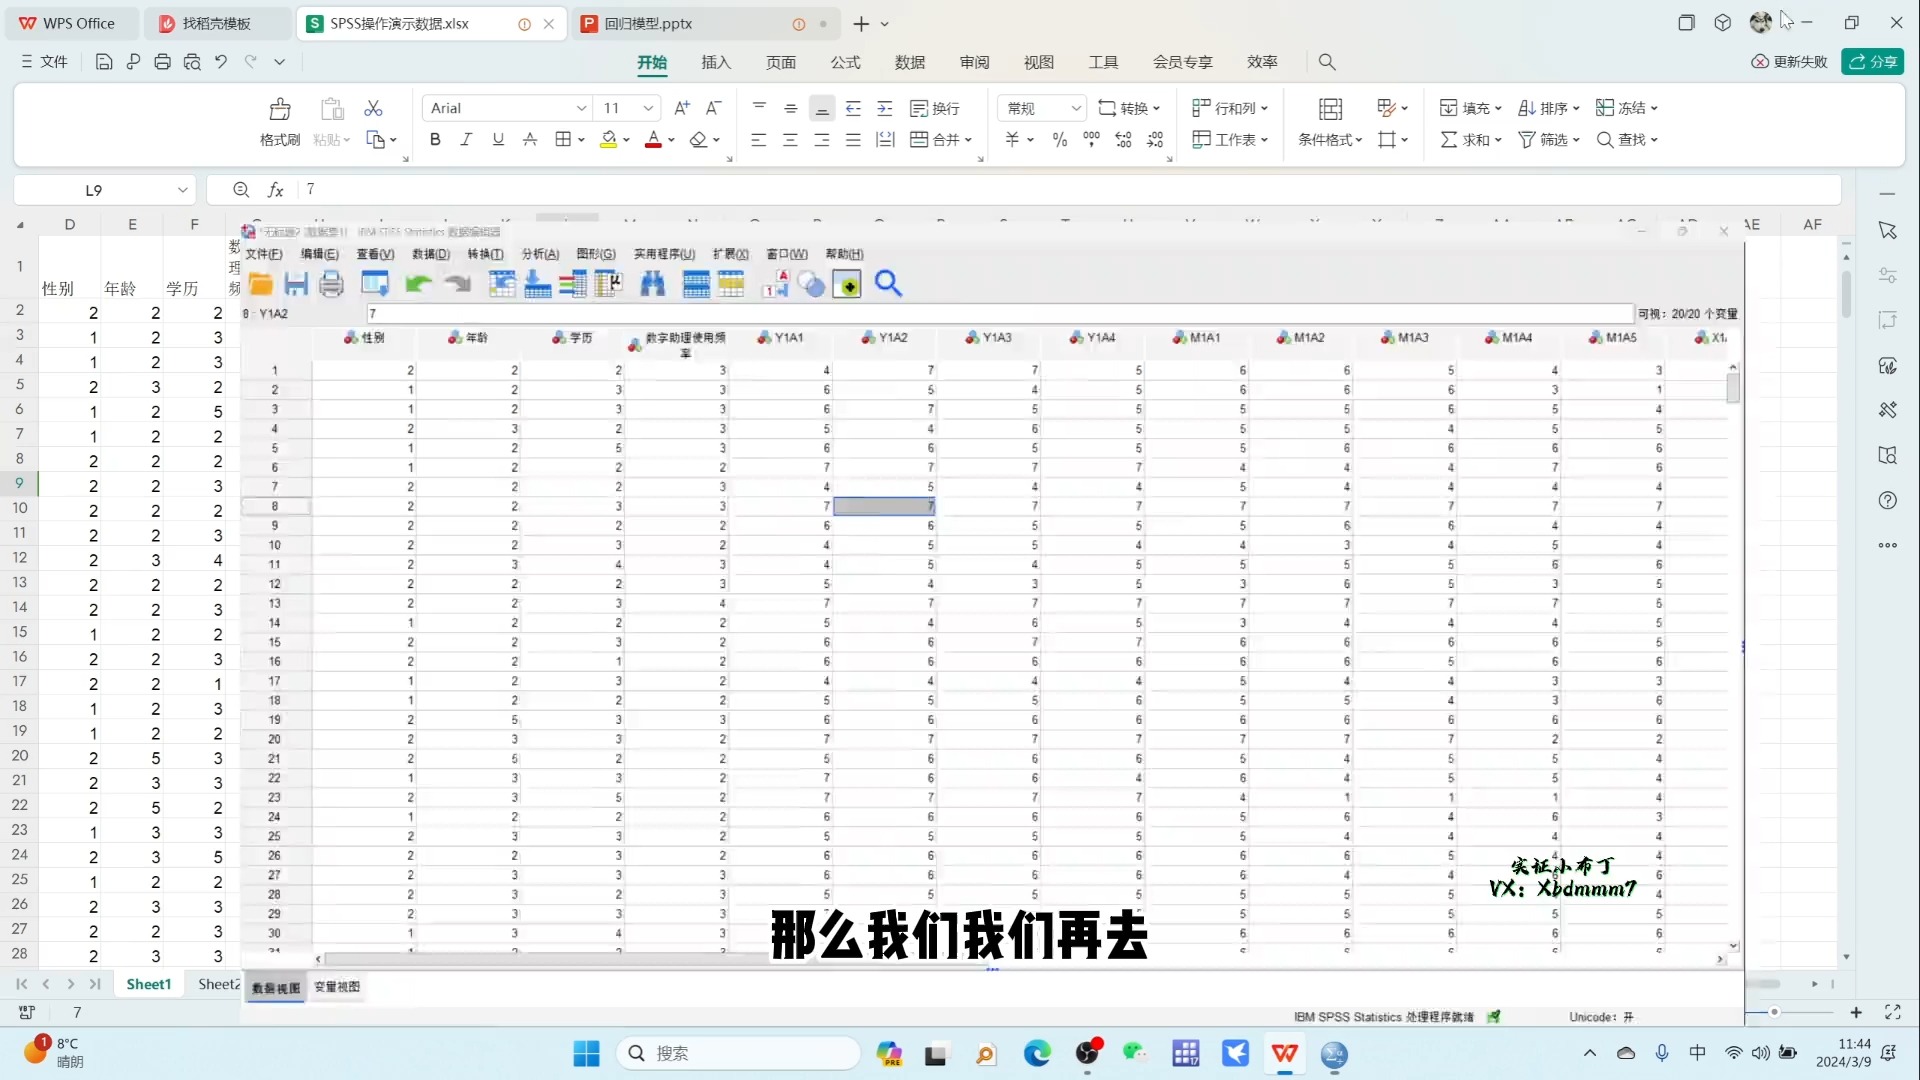
Task: Toggle bold formatting
Action: tap(435, 140)
